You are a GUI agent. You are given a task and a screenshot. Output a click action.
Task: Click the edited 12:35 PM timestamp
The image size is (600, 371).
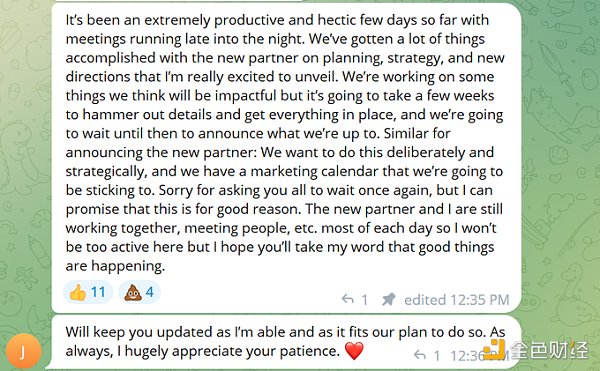[457, 299]
